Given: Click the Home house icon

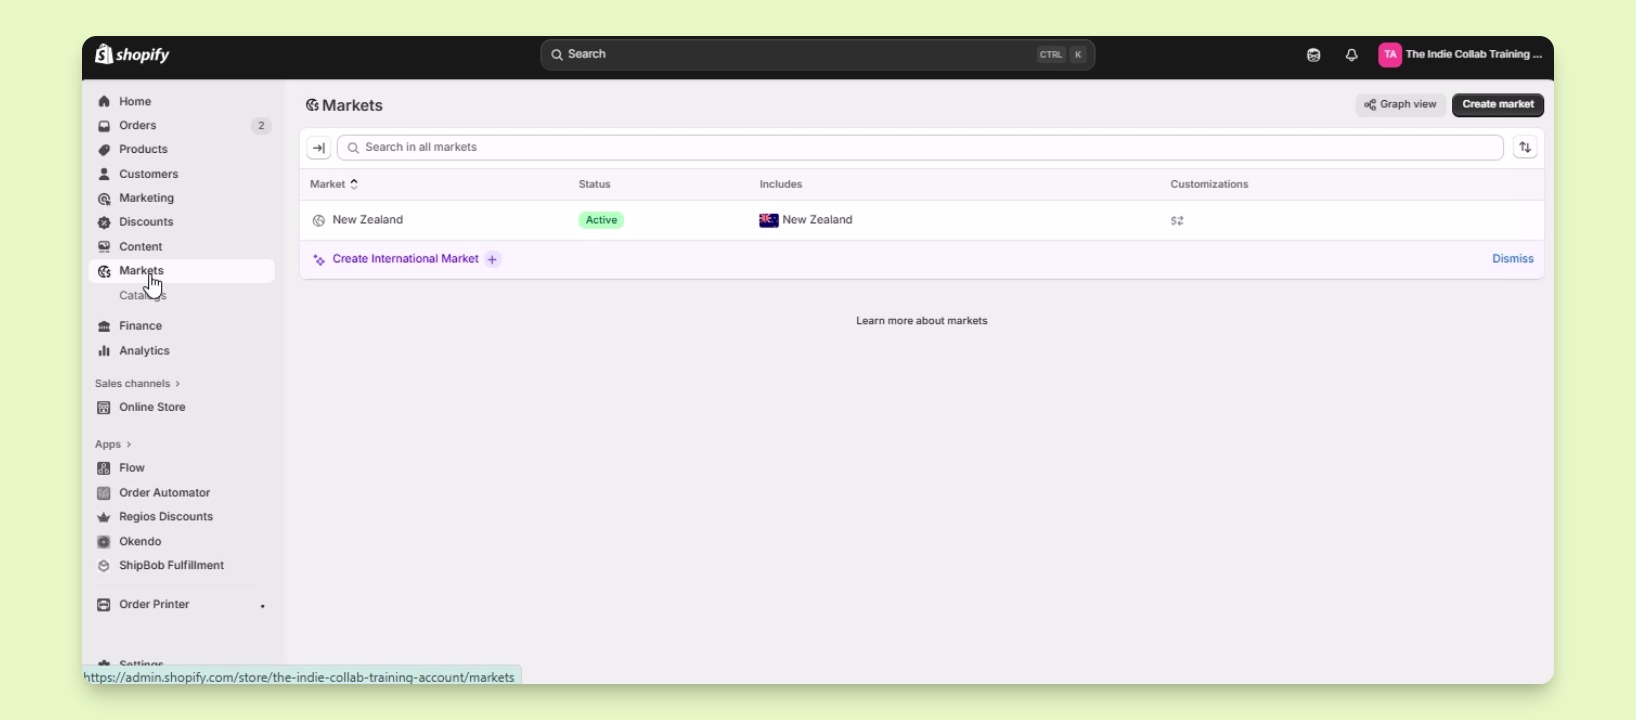Looking at the screenshot, I should [104, 102].
